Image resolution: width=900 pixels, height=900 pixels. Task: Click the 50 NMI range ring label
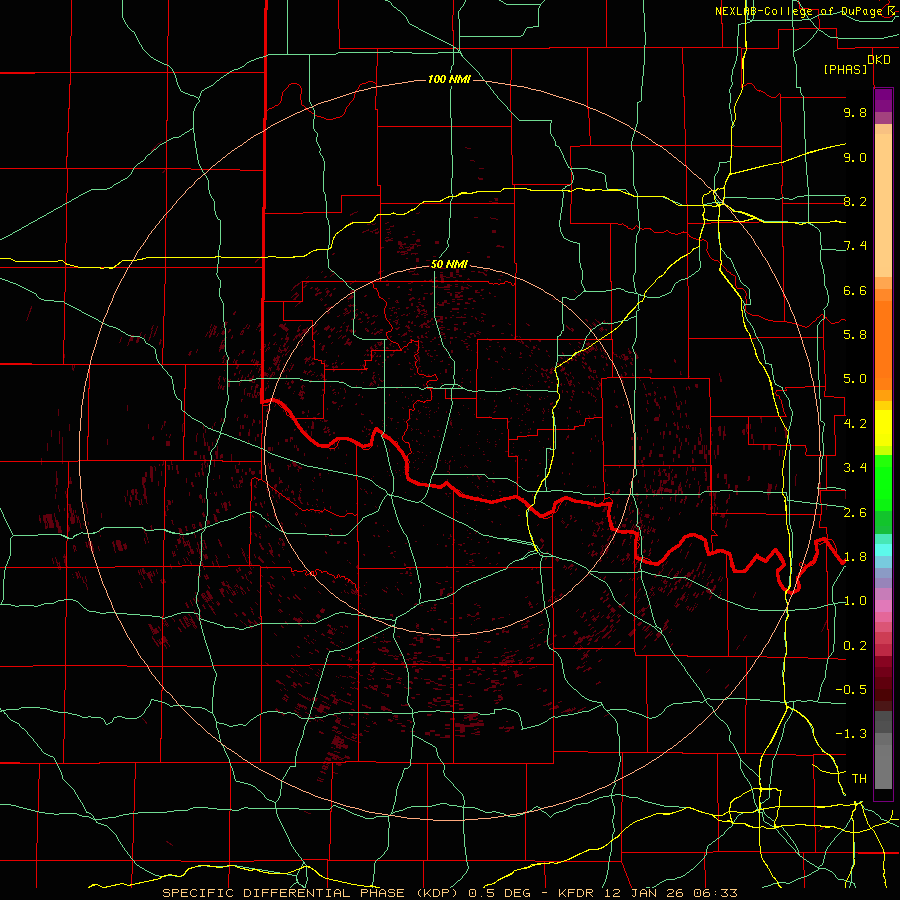pyautogui.click(x=449, y=265)
